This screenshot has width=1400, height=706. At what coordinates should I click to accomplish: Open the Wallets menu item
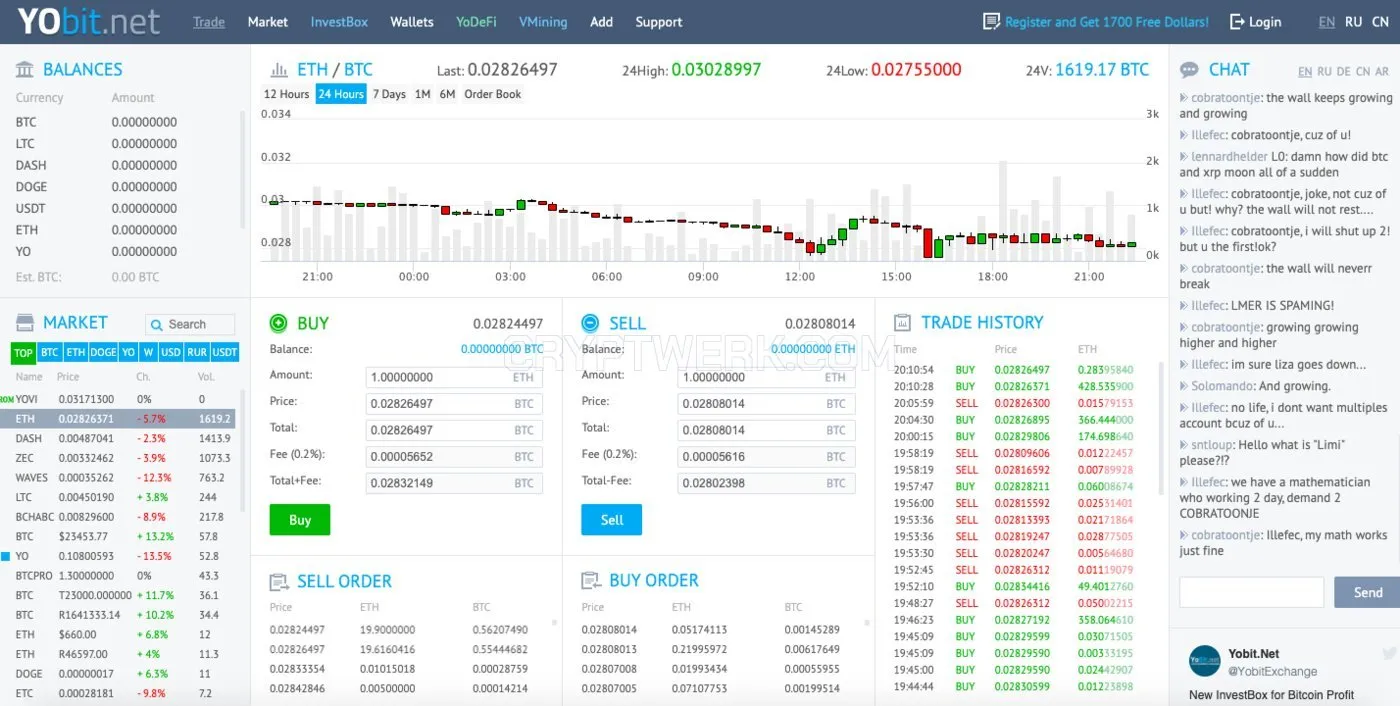(x=412, y=21)
